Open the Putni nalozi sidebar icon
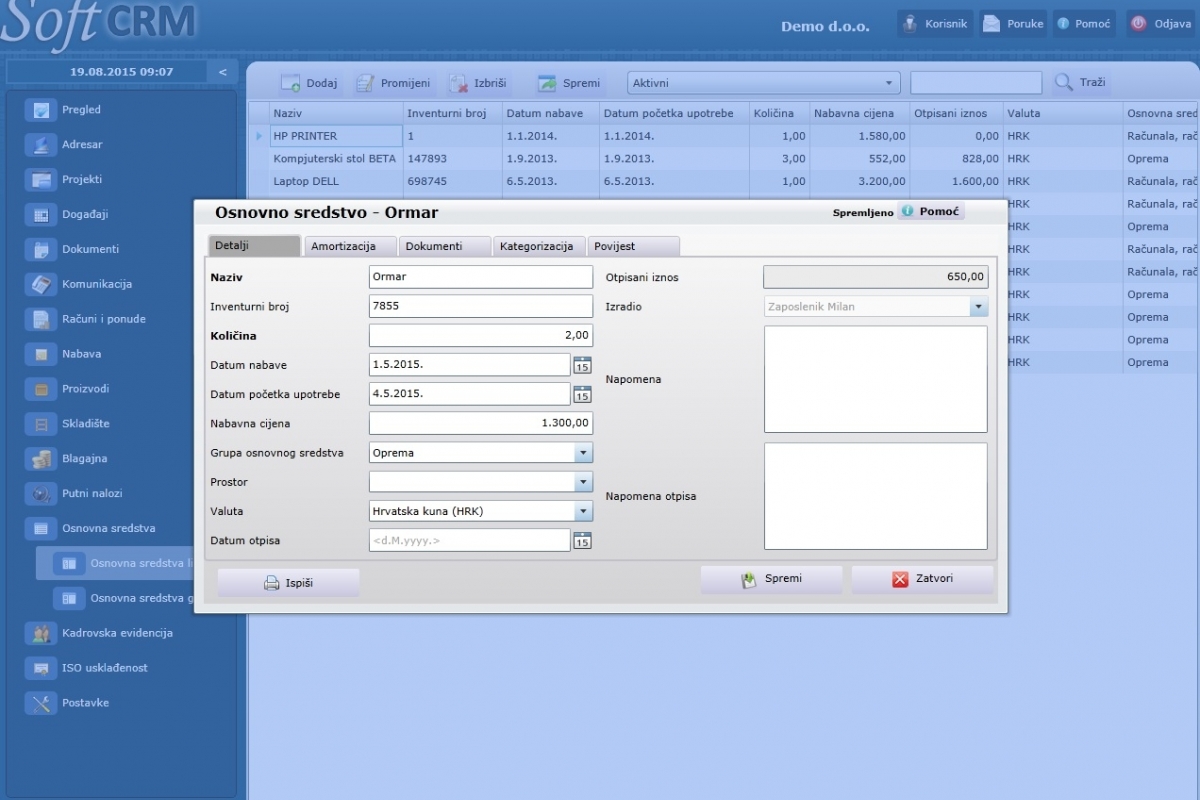This screenshot has width=1200, height=800. 41,494
